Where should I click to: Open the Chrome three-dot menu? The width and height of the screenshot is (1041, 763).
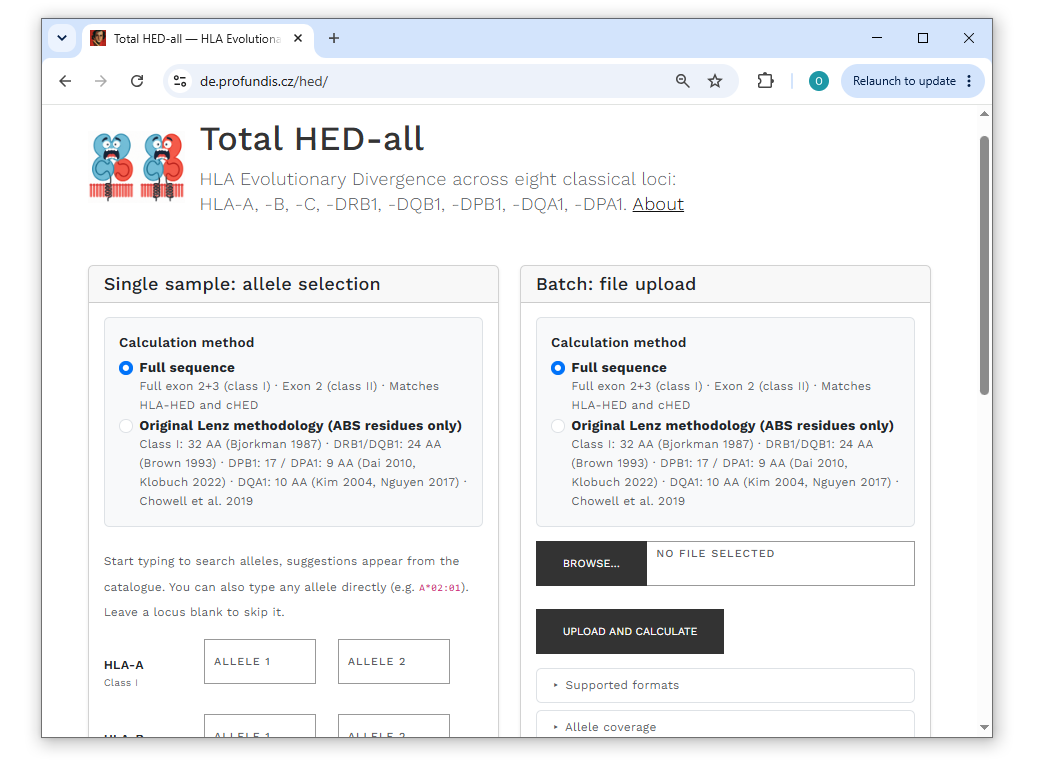click(x=969, y=81)
